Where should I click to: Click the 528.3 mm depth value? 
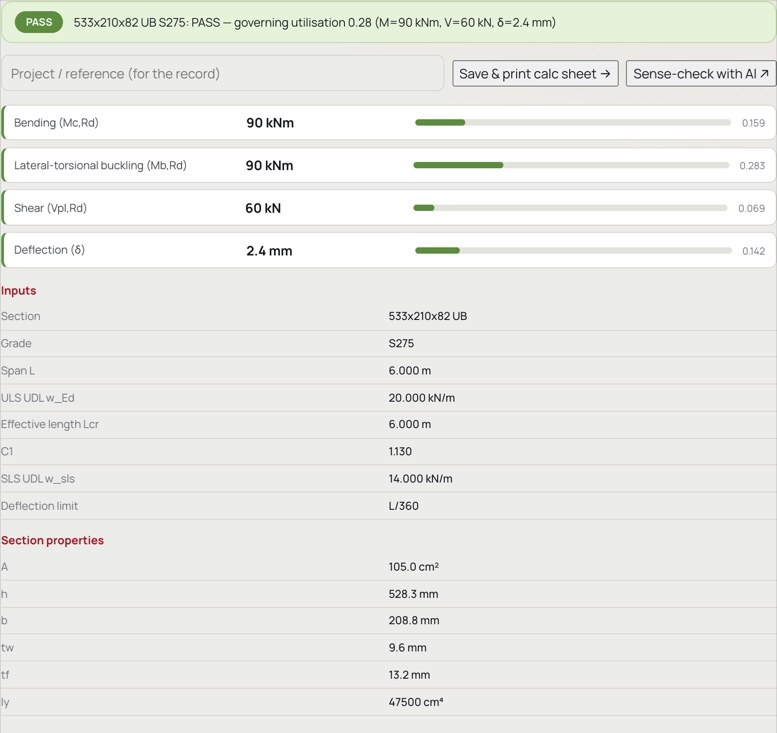(413, 594)
